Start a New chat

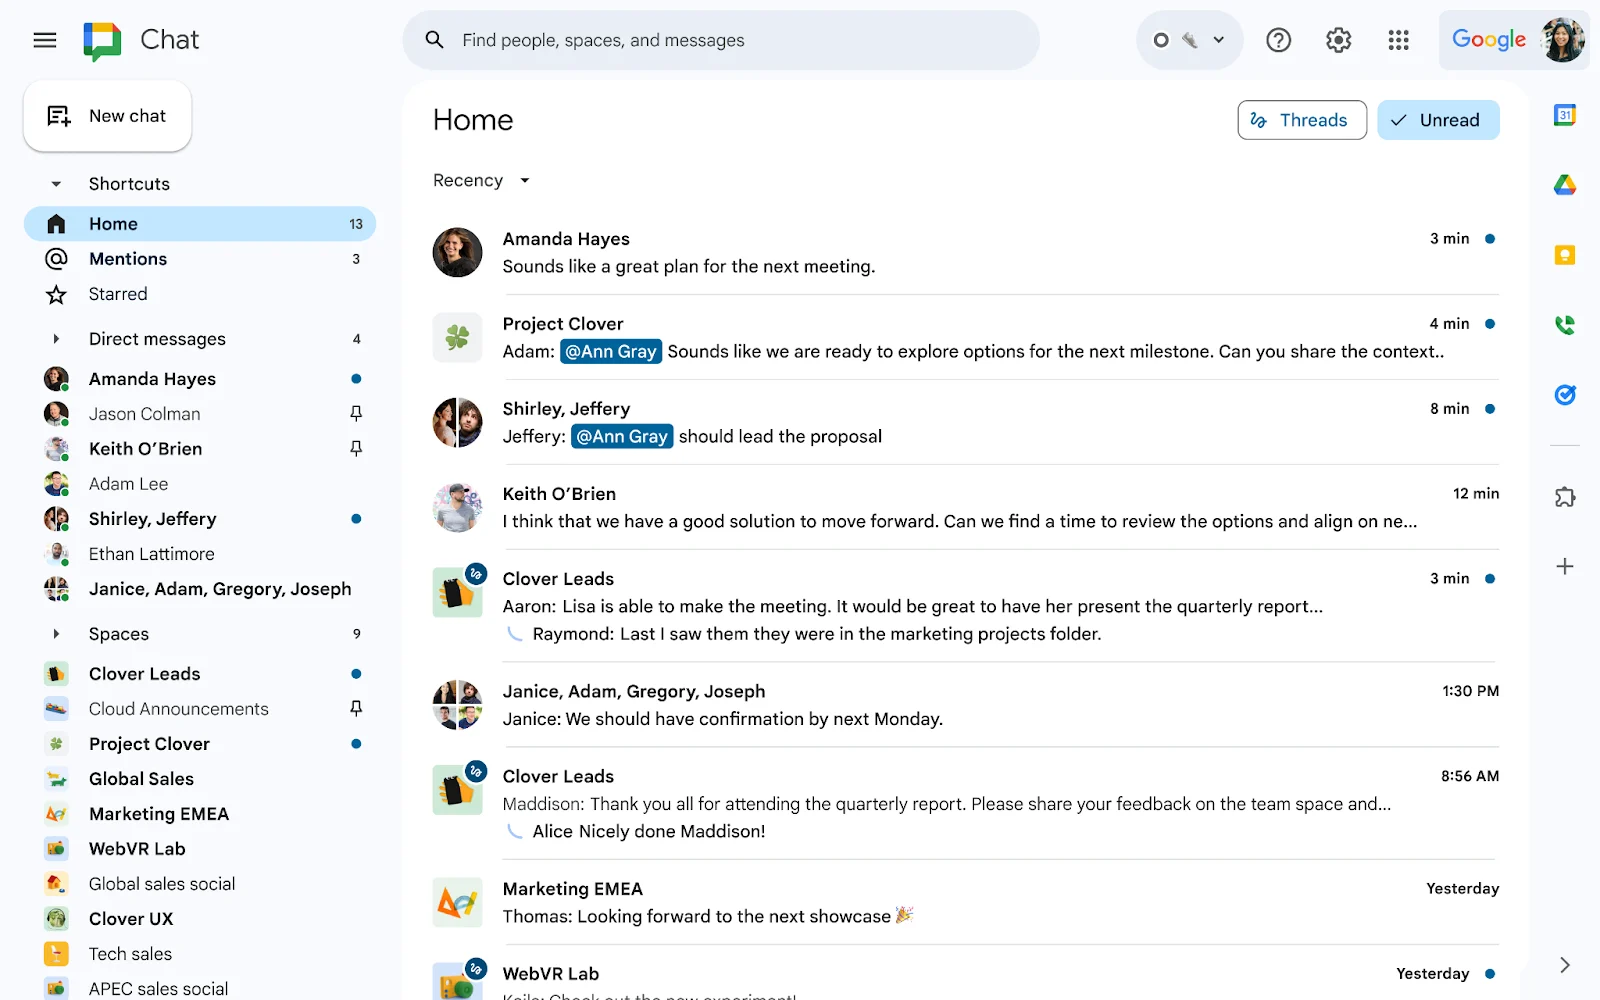[107, 115]
